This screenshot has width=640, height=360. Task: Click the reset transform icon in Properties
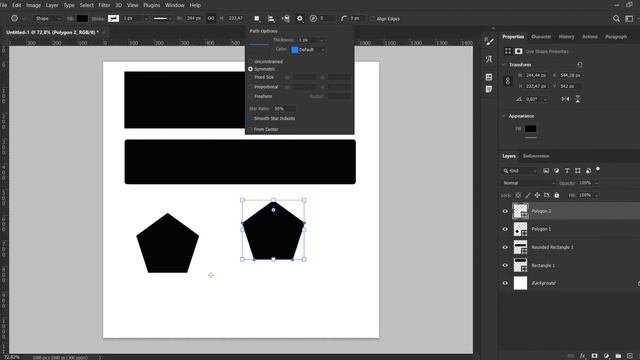[x=580, y=64]
